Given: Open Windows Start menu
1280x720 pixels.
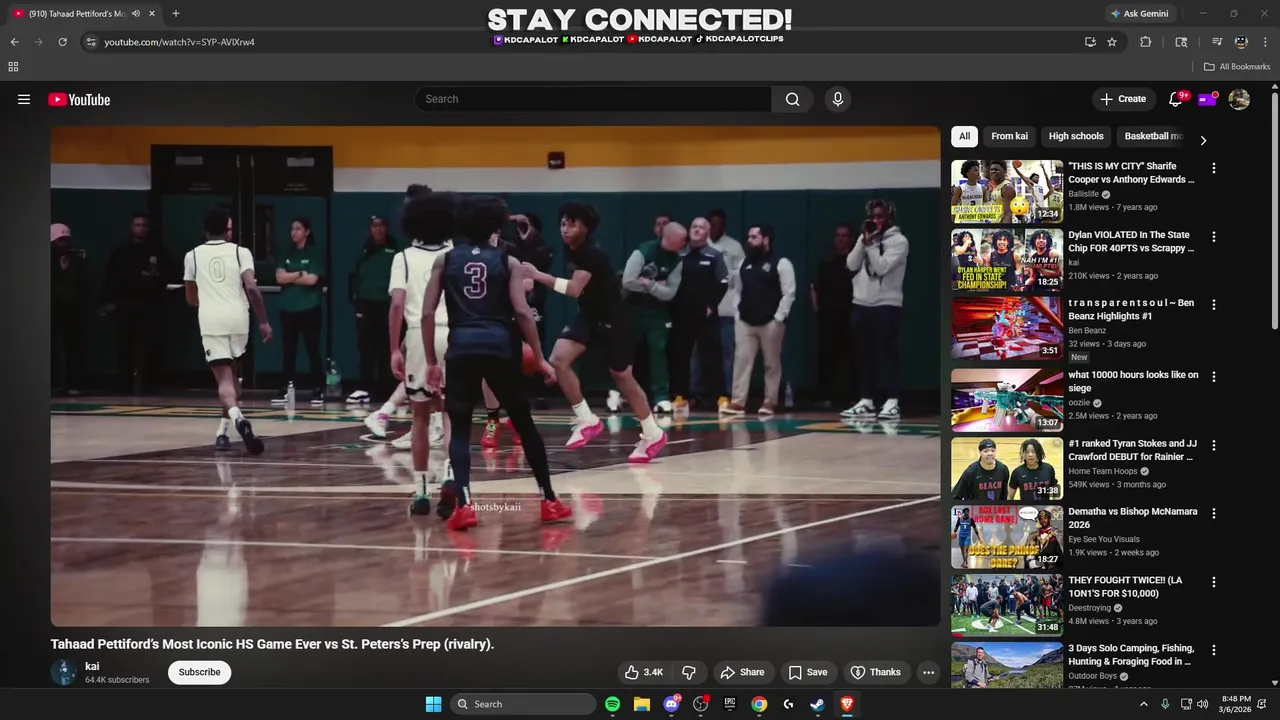Looking at the screenshot, I should 433,704.
